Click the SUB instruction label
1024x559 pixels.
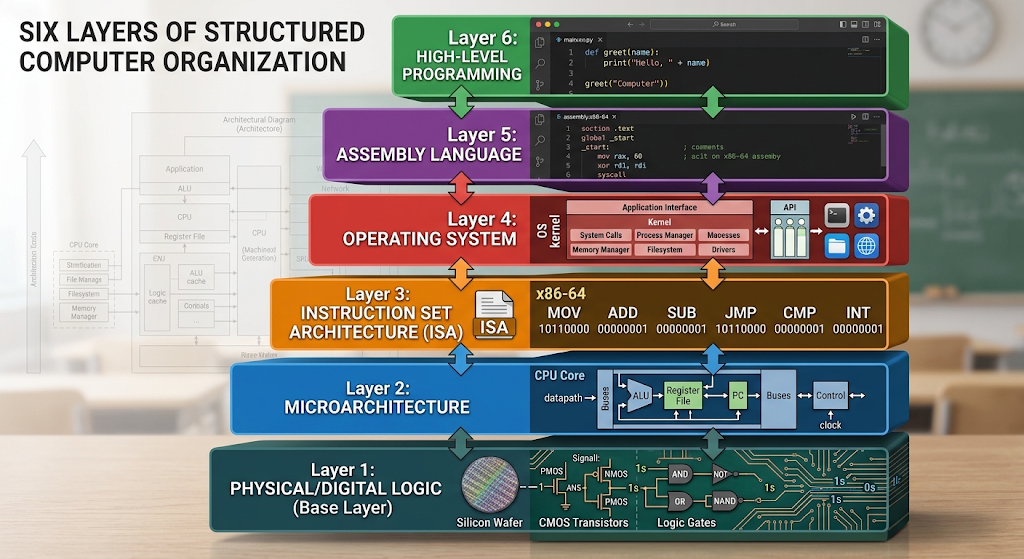pos(681,313)
